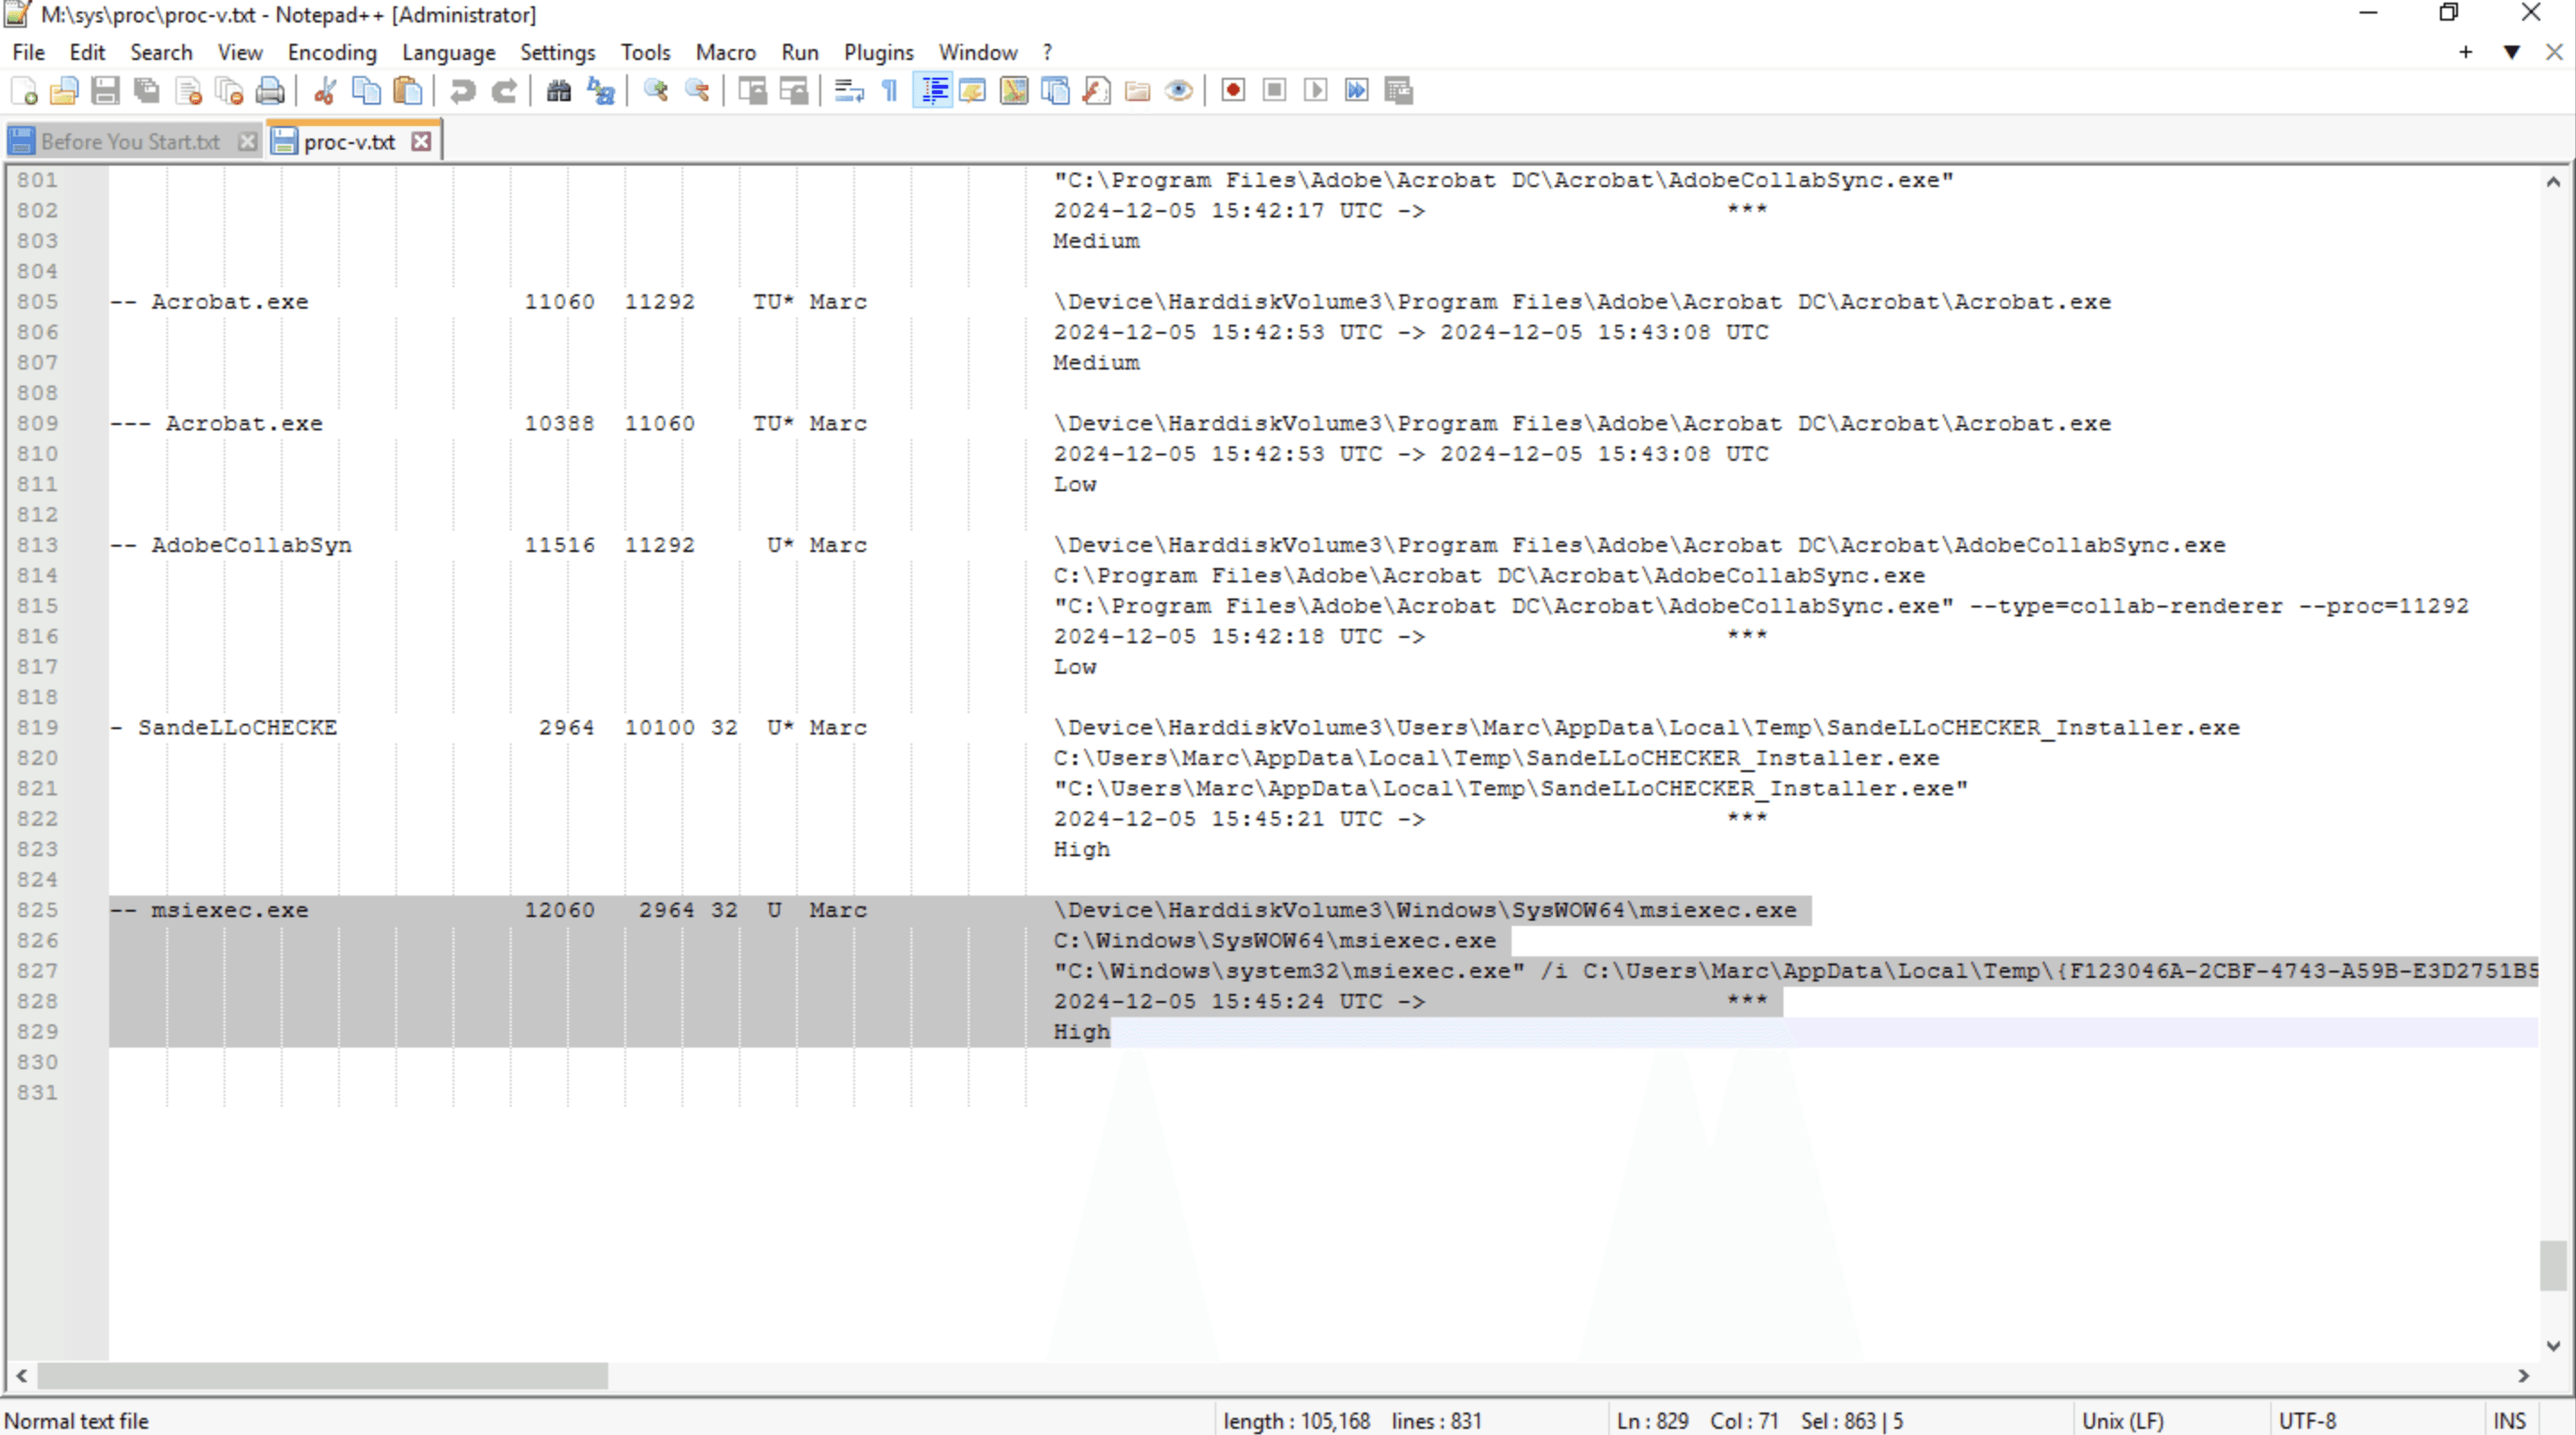
Task: Click the horizontal scrollbar right arrow
Action: pos(2523,1376)
